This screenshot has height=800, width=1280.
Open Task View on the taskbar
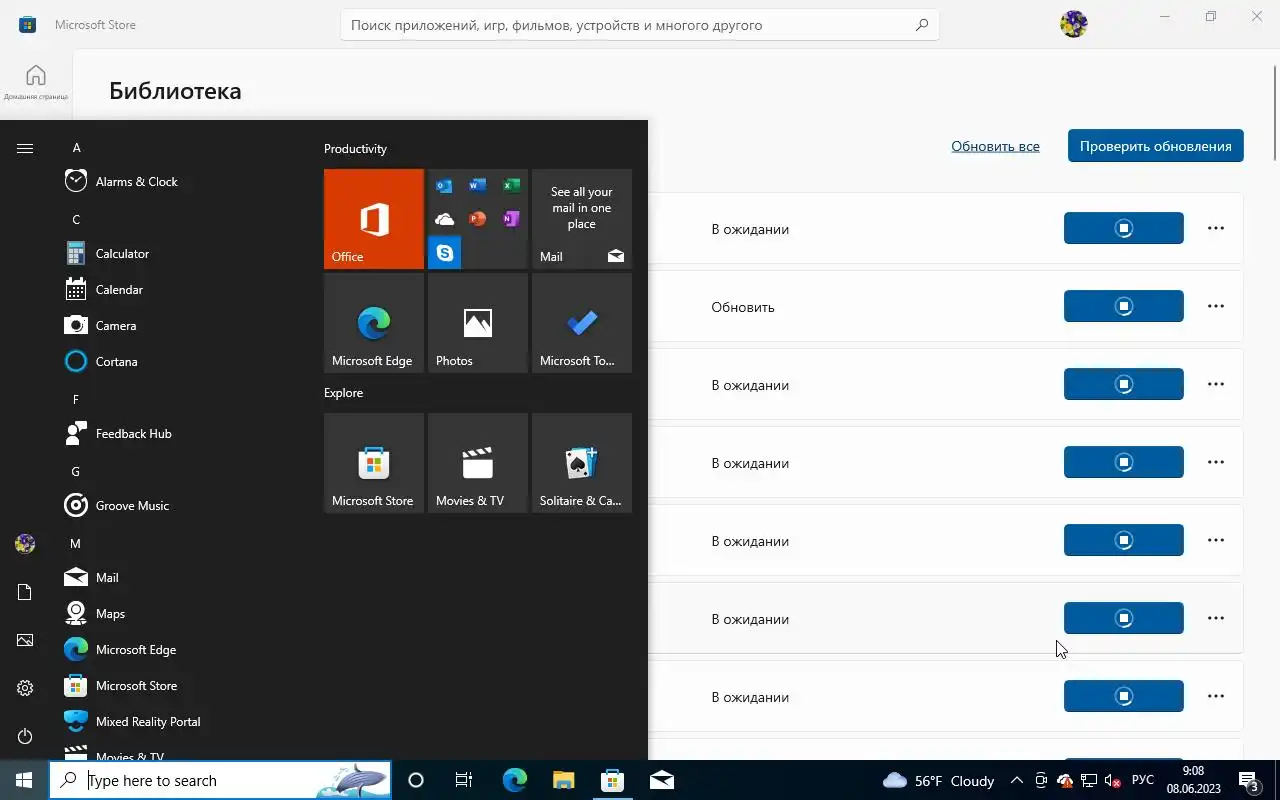pos(464,780)
